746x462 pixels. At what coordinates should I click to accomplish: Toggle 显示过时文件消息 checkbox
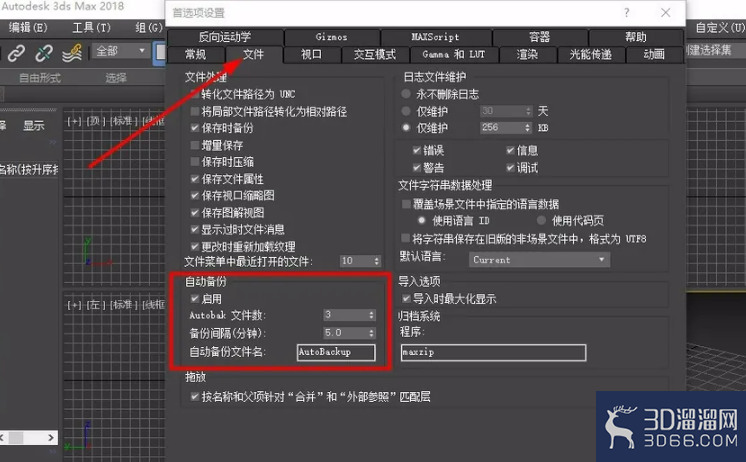click(195, 229)
